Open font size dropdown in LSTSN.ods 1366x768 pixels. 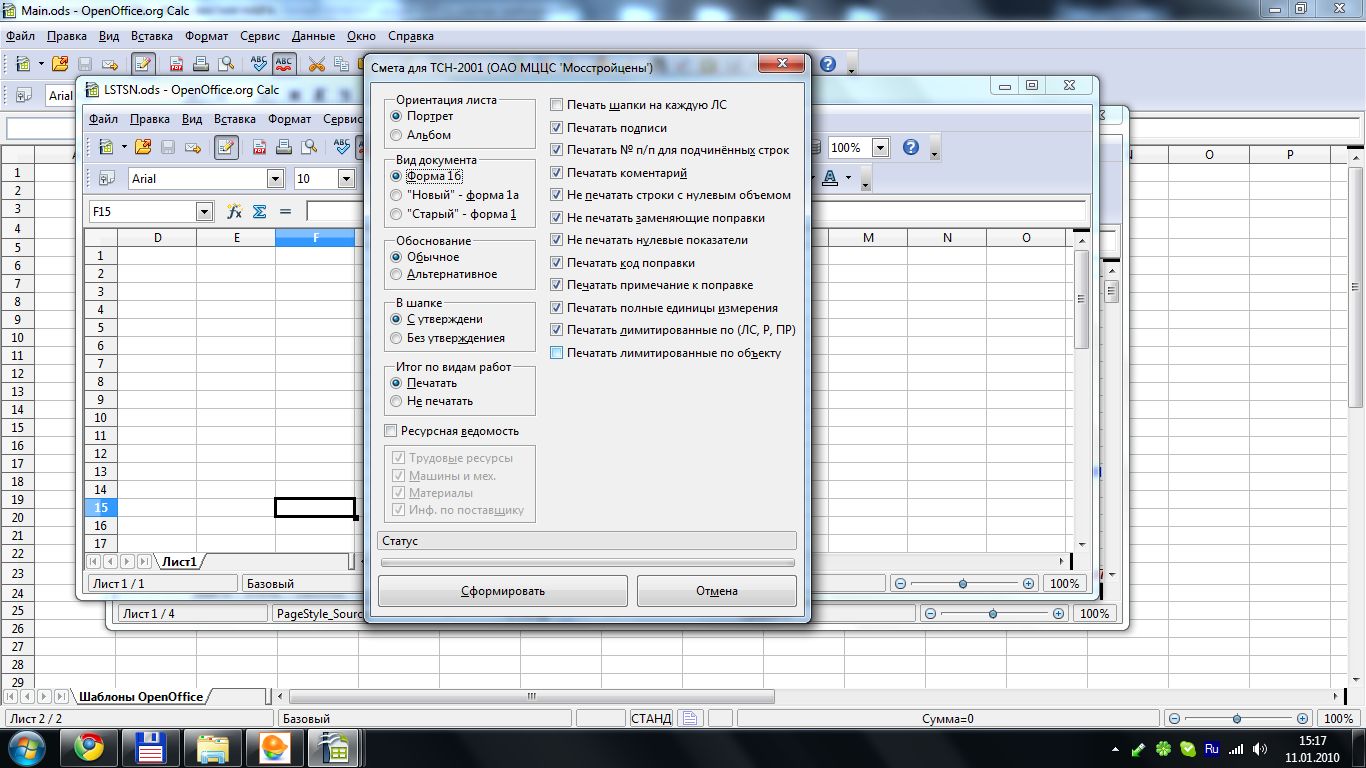tap(346, 178)
